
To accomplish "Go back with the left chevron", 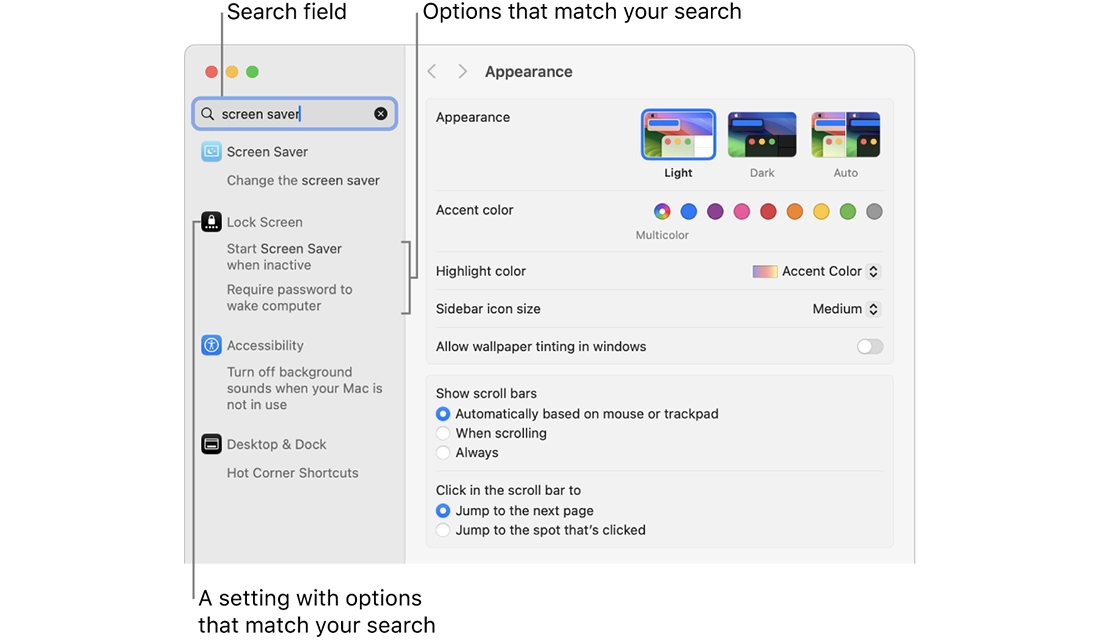I will (x=432, y=72).
